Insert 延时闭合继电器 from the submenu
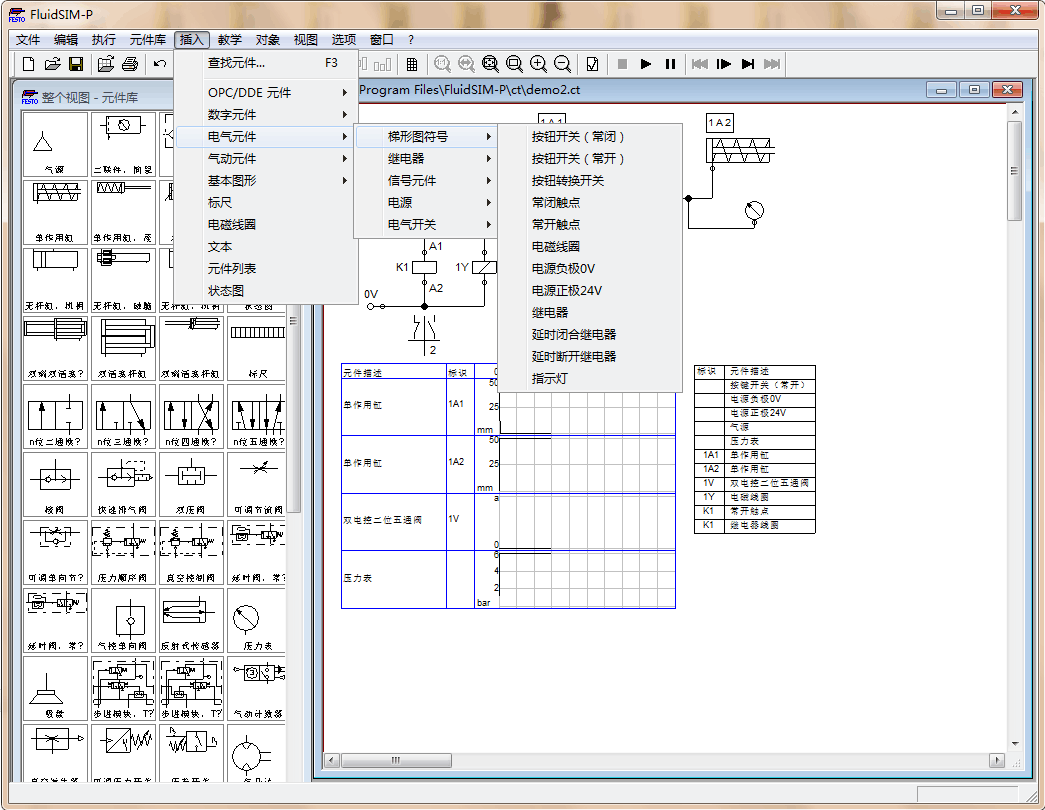This screenshot has height=810, width=1045. coord(590,335)
